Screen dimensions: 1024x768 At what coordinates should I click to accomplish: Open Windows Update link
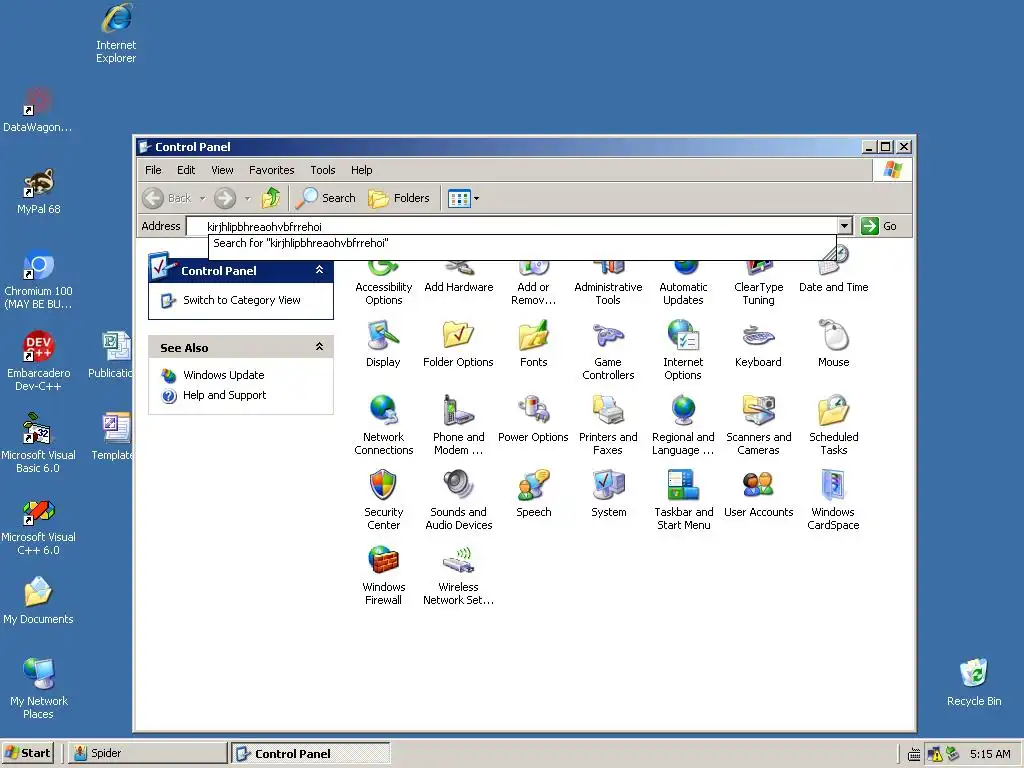pyautogui.click(x=223, y=375)
